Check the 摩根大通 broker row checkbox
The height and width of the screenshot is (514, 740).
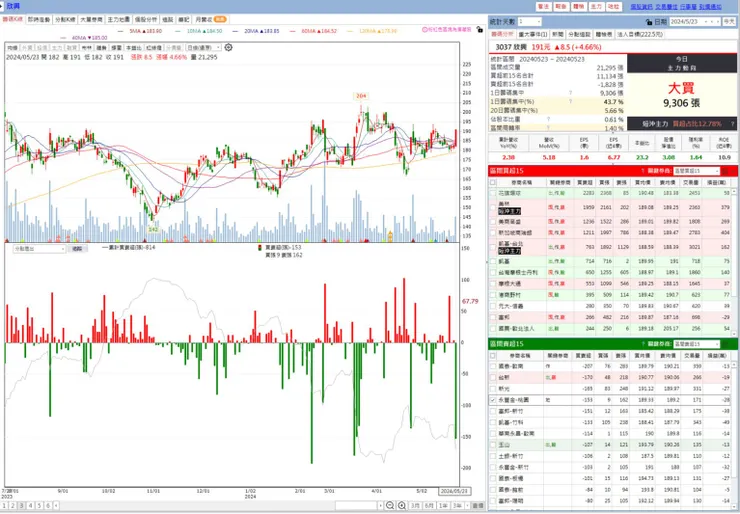coord(493,284)
